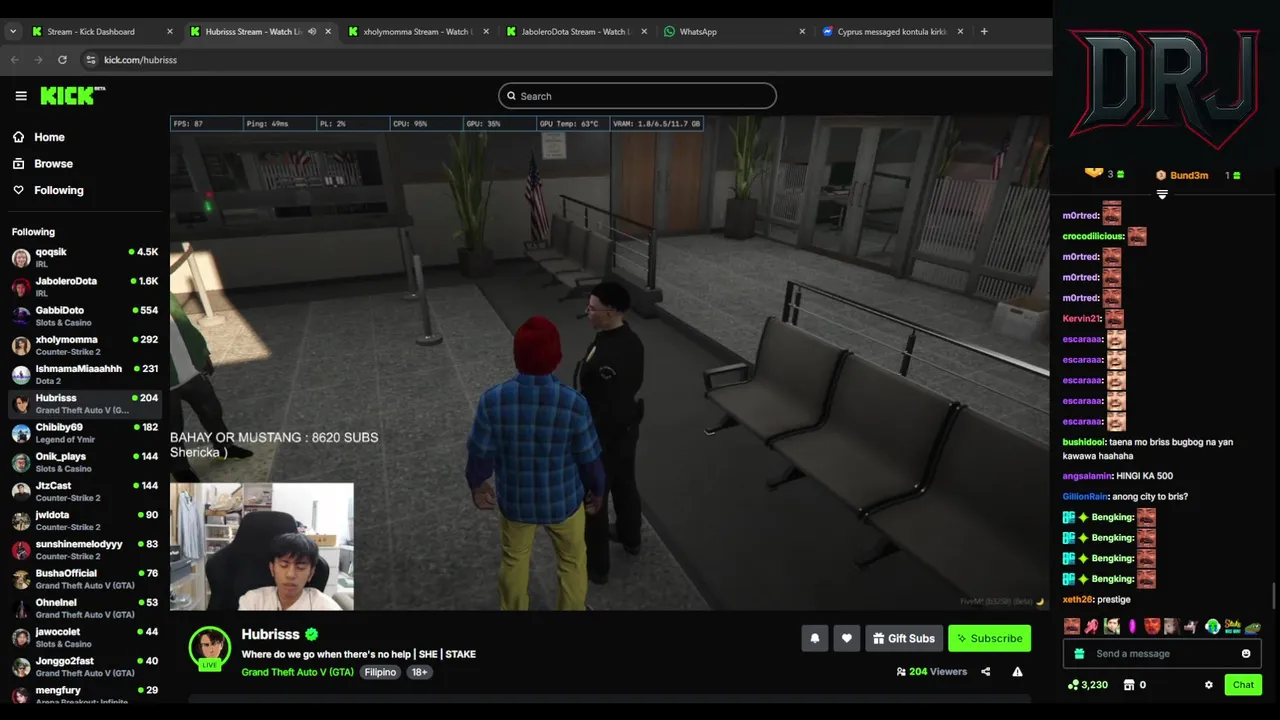Open IshmamaMiaaahhh channel in Following list
The image size is (1280, 720).
[x=84, y=375]
